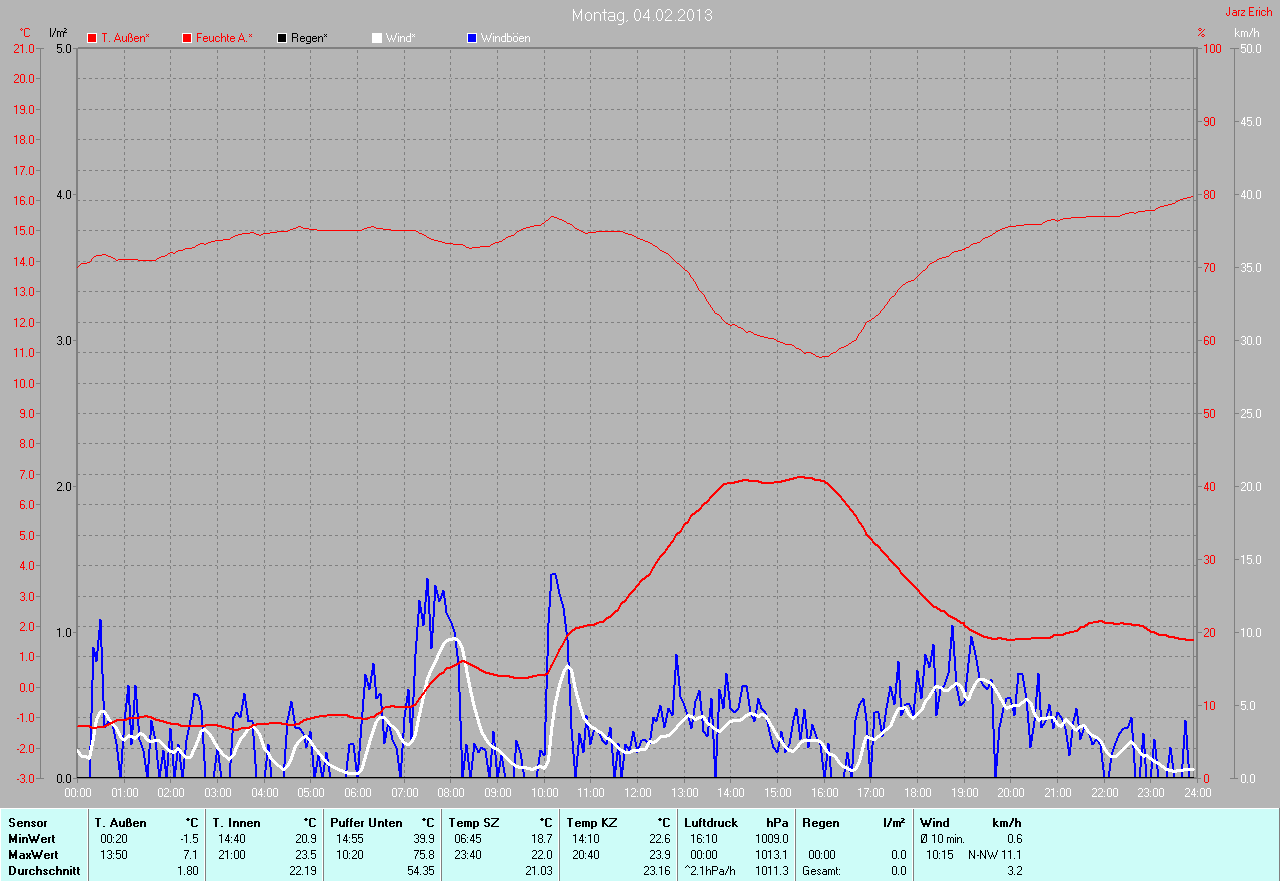This screenshot has width=1280, height=881.
Task: Select the 'Regen' column header in table
Action: coord(820,823)
